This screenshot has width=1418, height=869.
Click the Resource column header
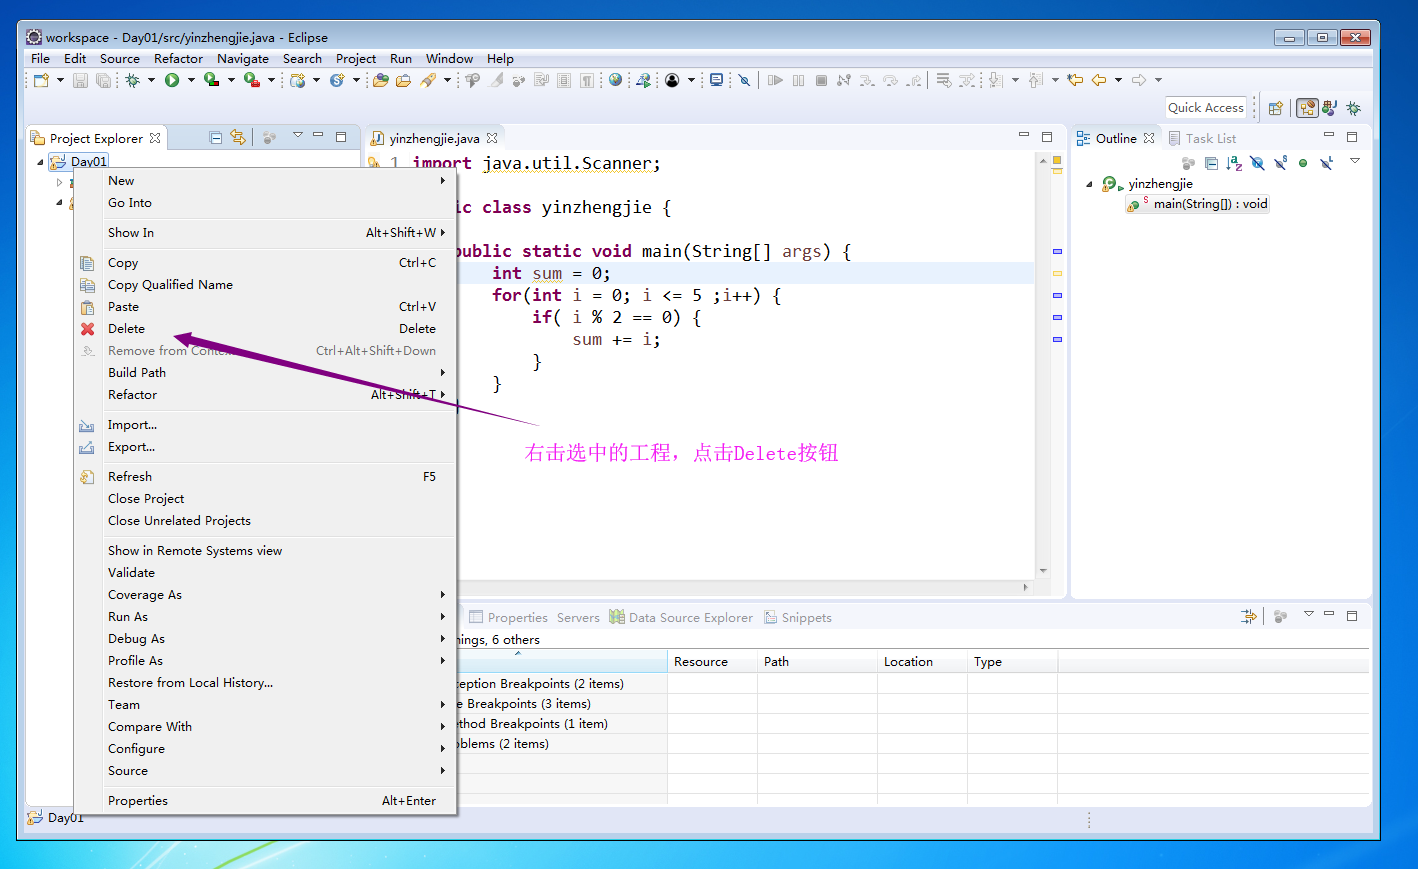click(x=712, y=662)
